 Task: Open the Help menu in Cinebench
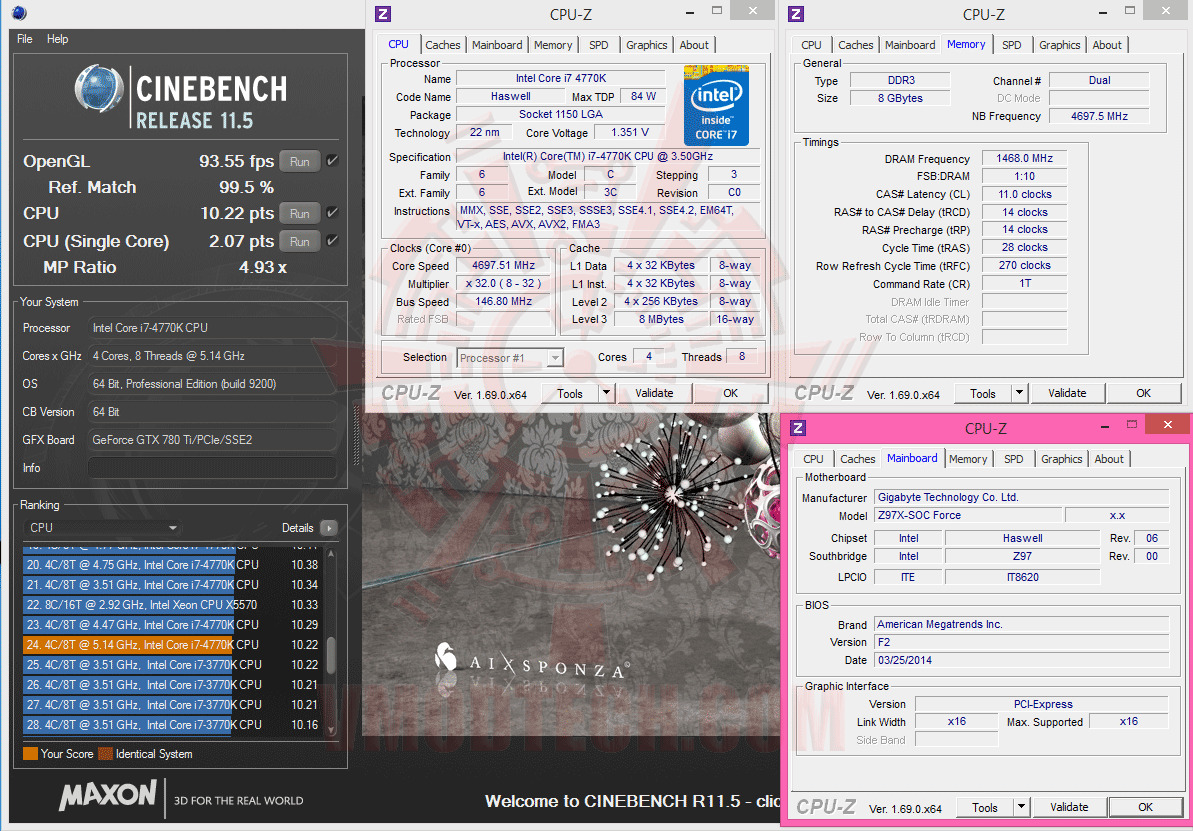[57, 39]
